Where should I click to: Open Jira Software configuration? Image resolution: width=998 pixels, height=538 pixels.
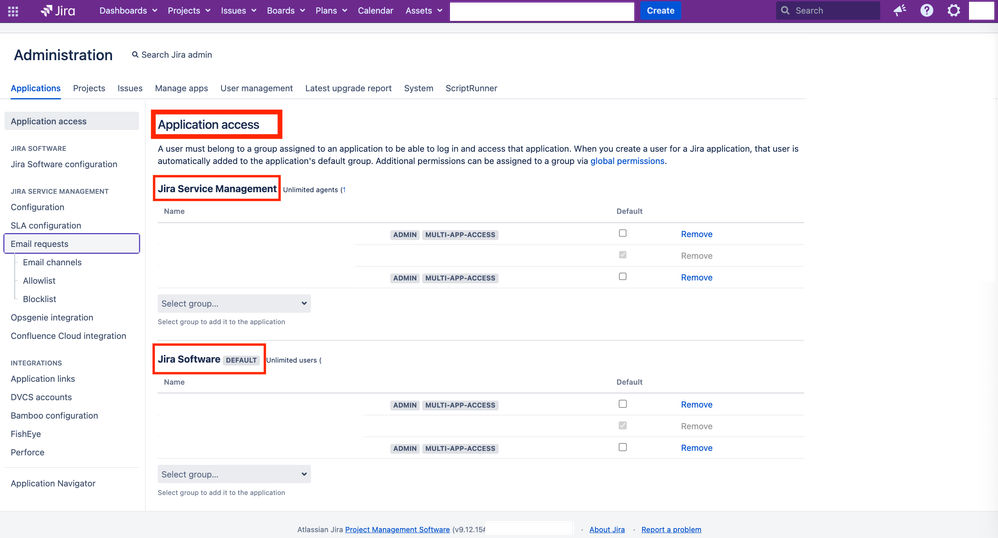pos(64,164)
